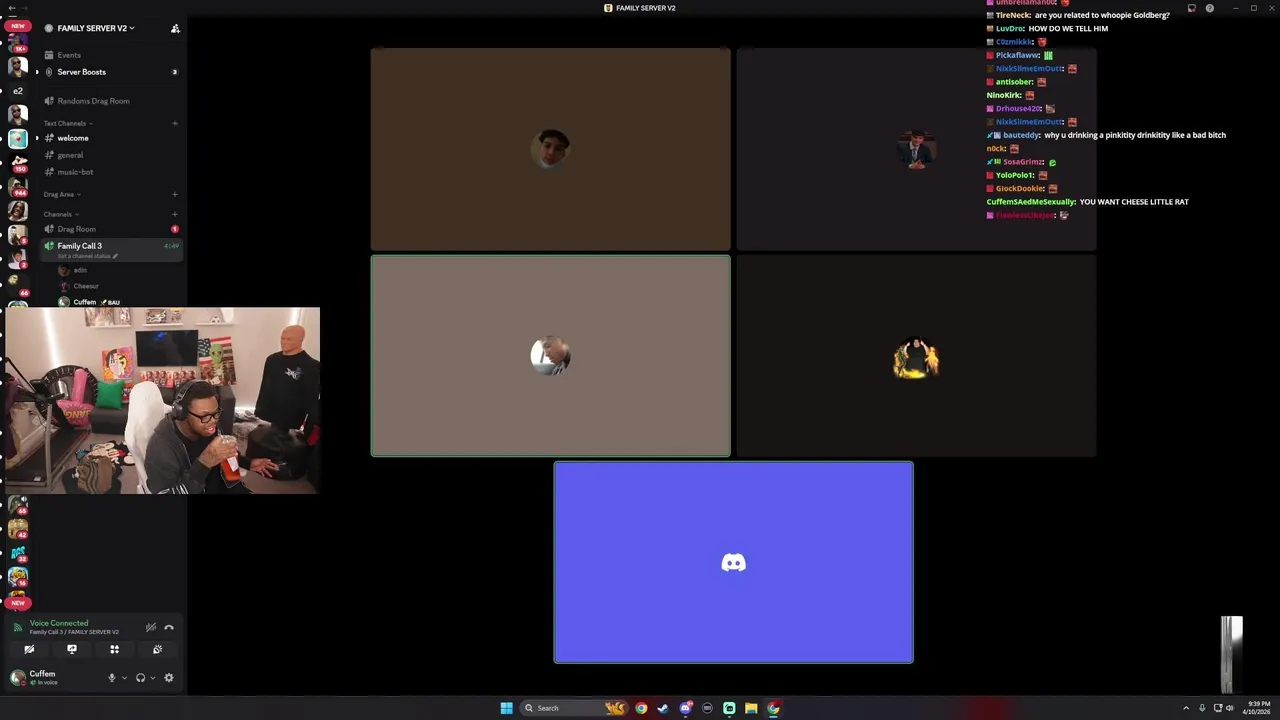Open the soundboard

157,650
